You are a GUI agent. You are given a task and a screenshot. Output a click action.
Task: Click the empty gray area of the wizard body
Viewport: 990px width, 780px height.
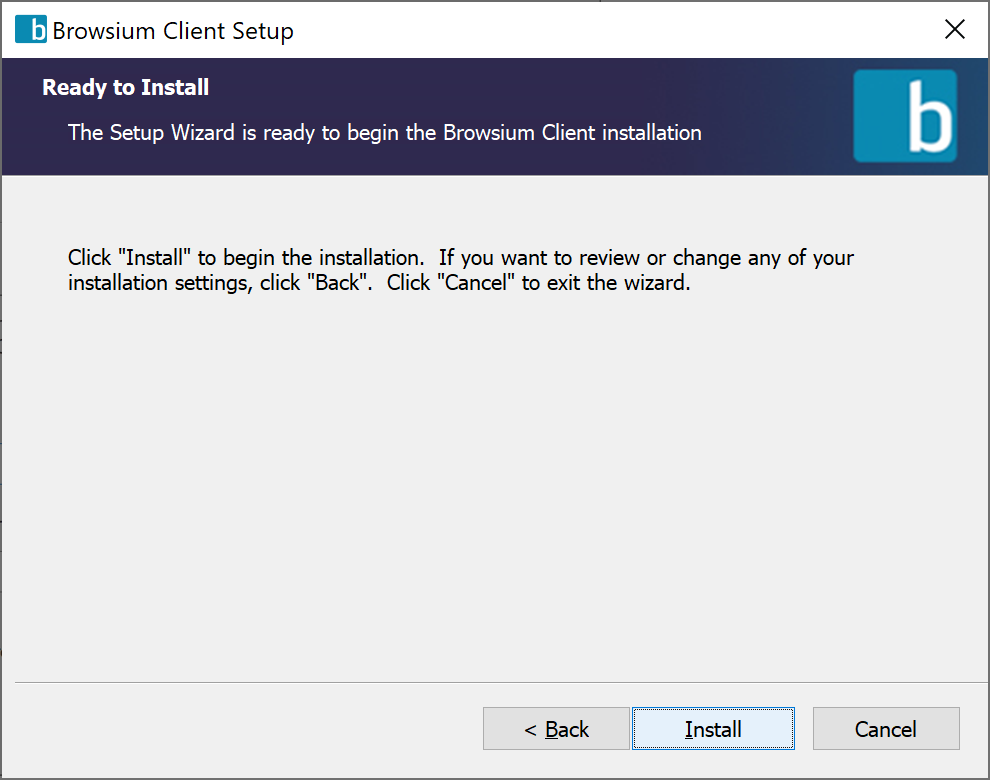click(x=500, y=480)
